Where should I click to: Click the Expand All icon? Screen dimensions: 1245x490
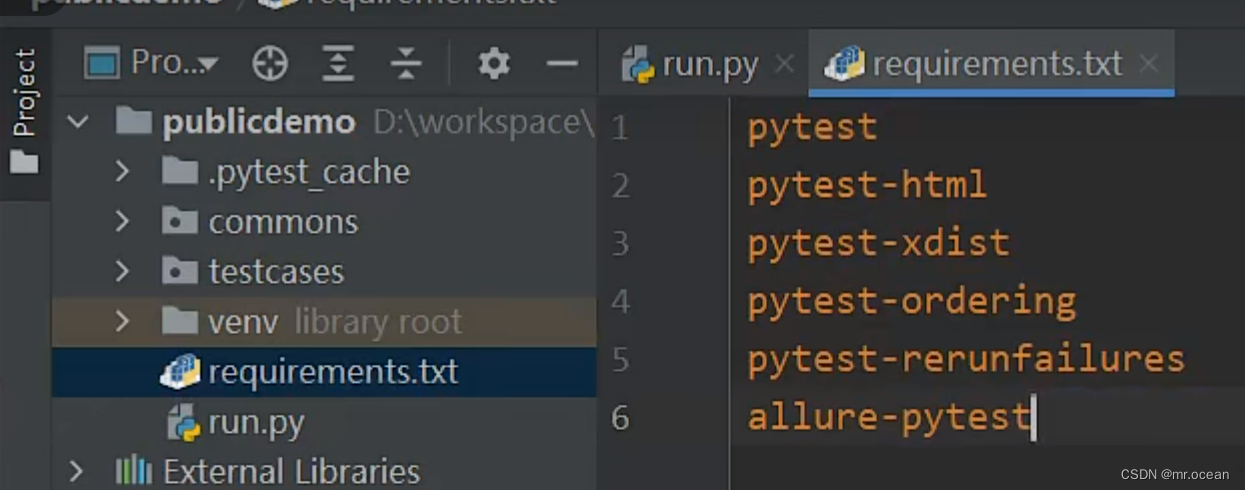tap(338, 64)
